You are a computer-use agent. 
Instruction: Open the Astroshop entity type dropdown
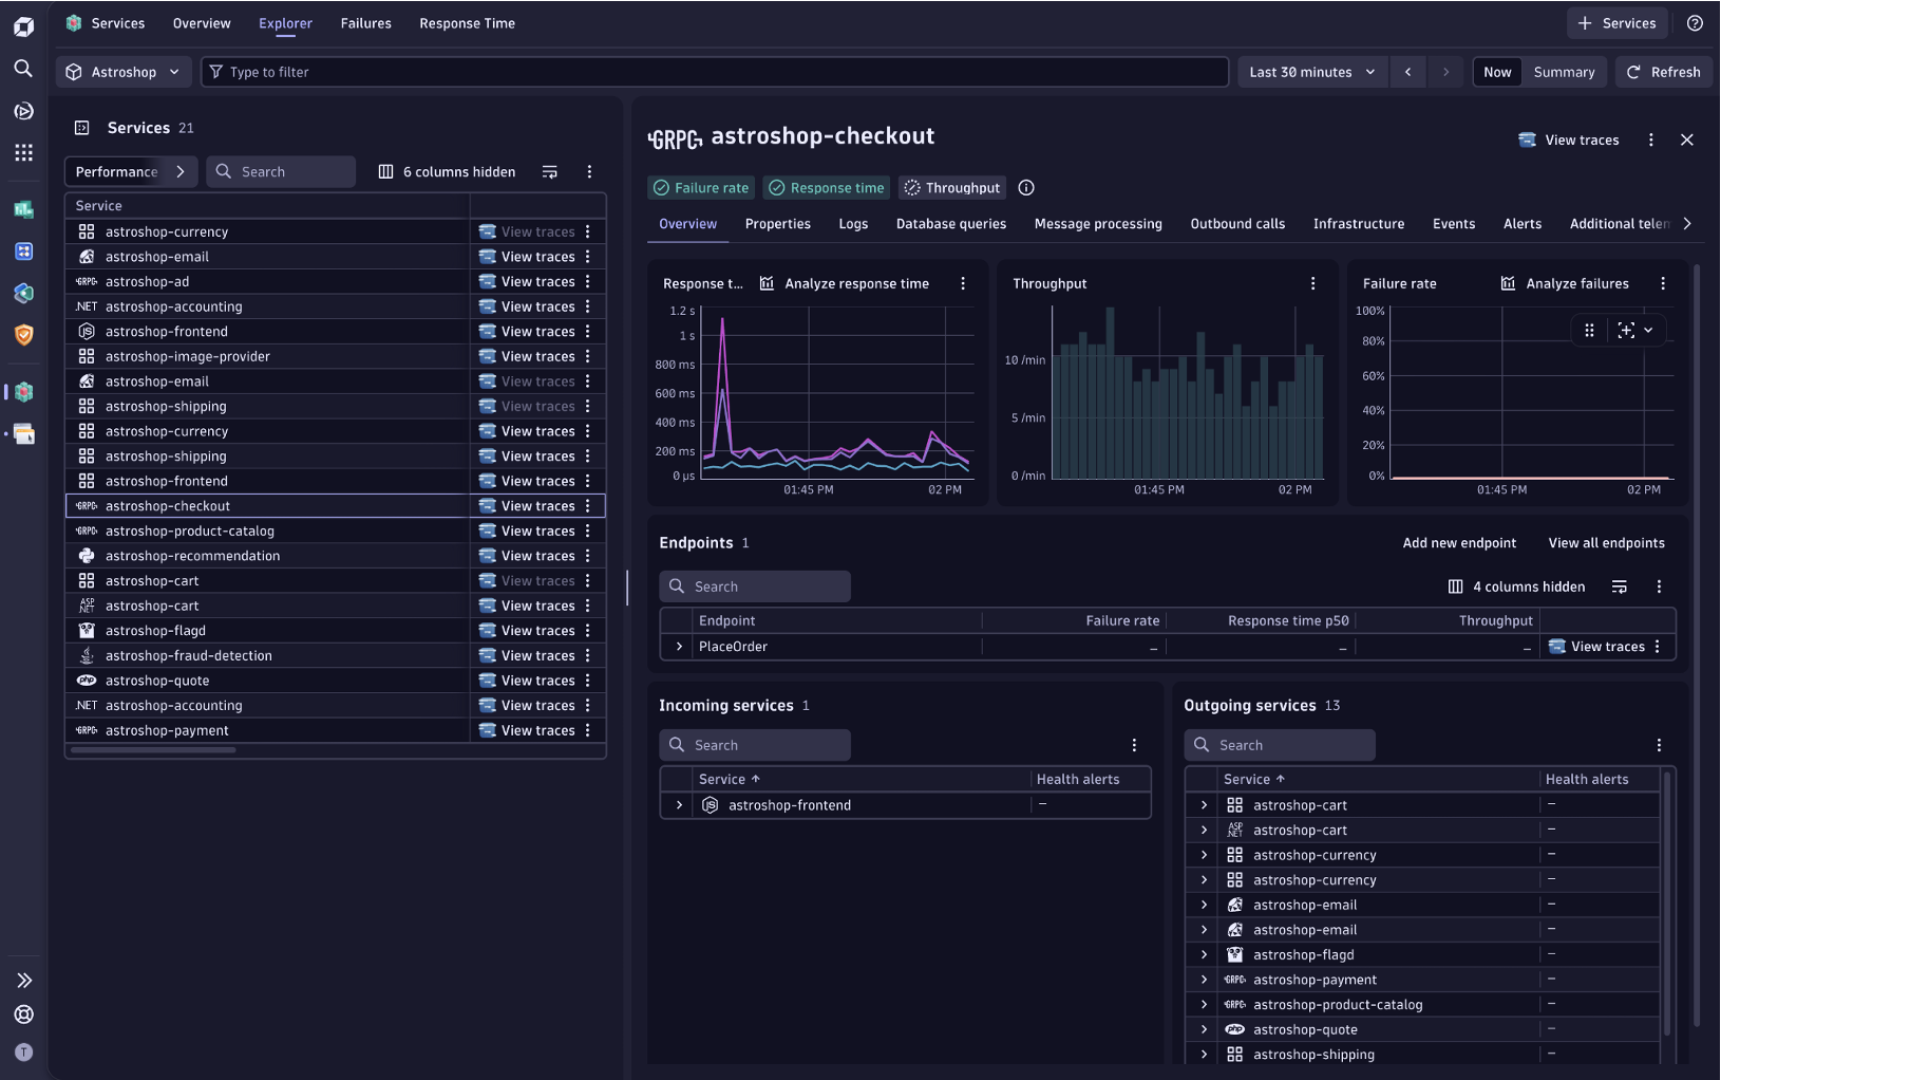(x=123, y=71)
